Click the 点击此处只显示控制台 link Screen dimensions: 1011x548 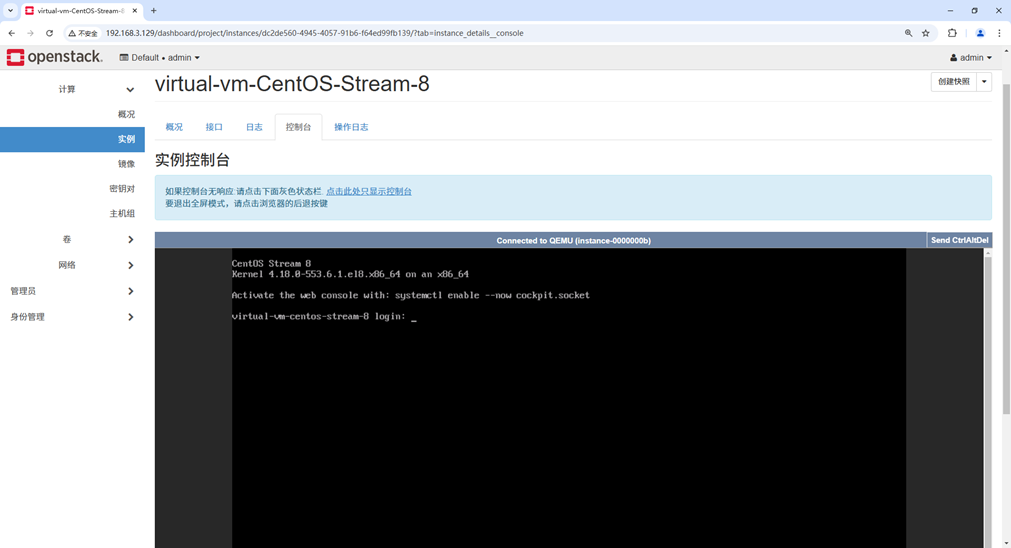click(369, 191)
